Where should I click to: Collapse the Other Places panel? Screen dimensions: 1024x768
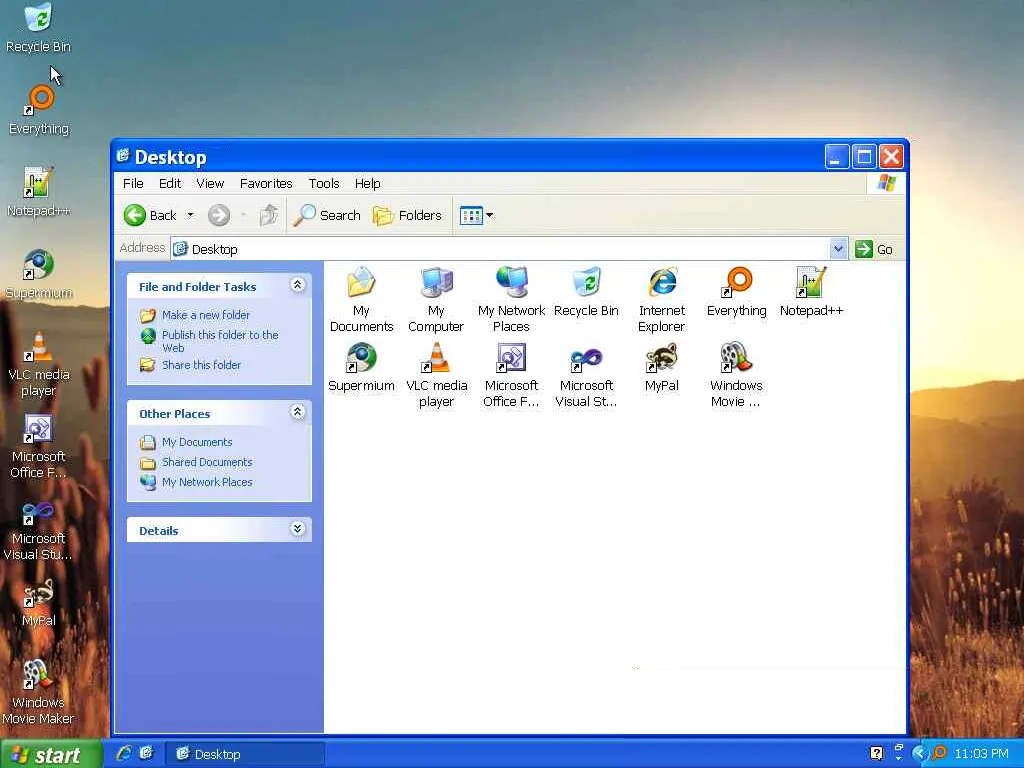[x=297, y=411]
